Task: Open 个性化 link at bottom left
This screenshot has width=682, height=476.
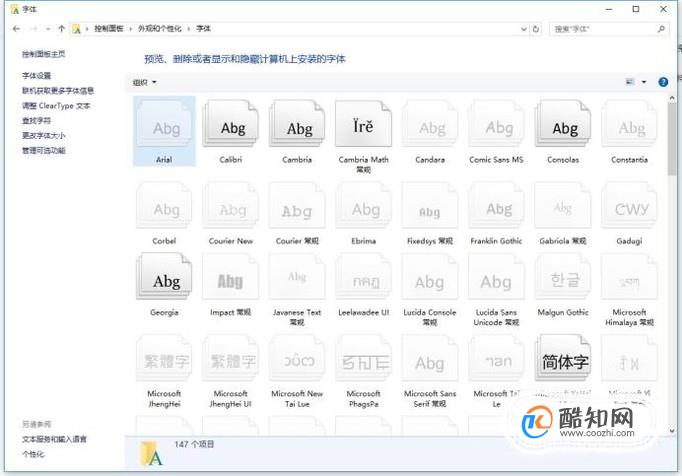Action: point(33,454)
